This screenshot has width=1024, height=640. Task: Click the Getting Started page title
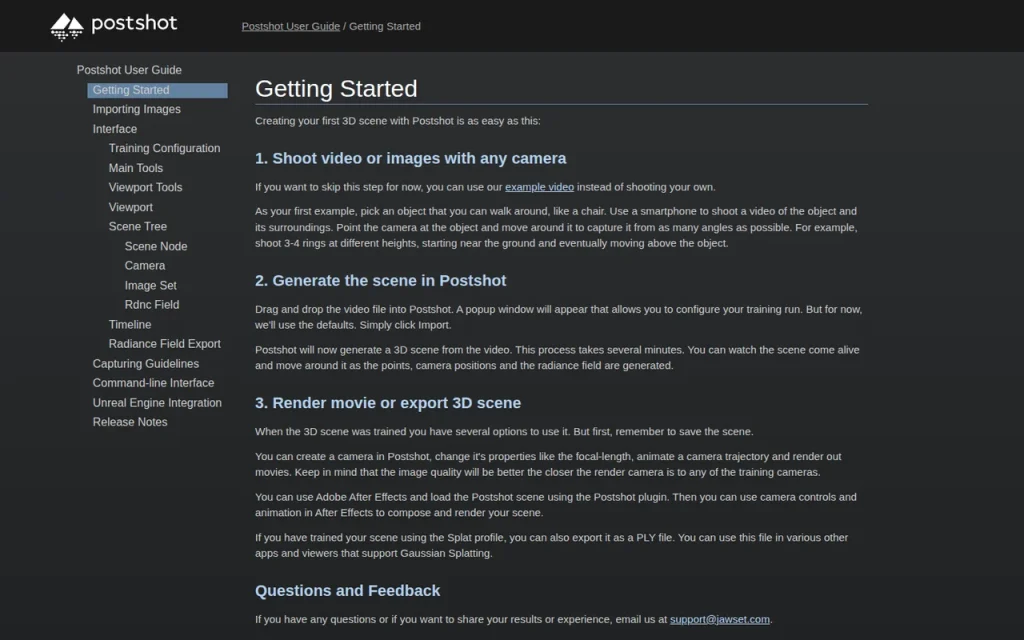336,89
